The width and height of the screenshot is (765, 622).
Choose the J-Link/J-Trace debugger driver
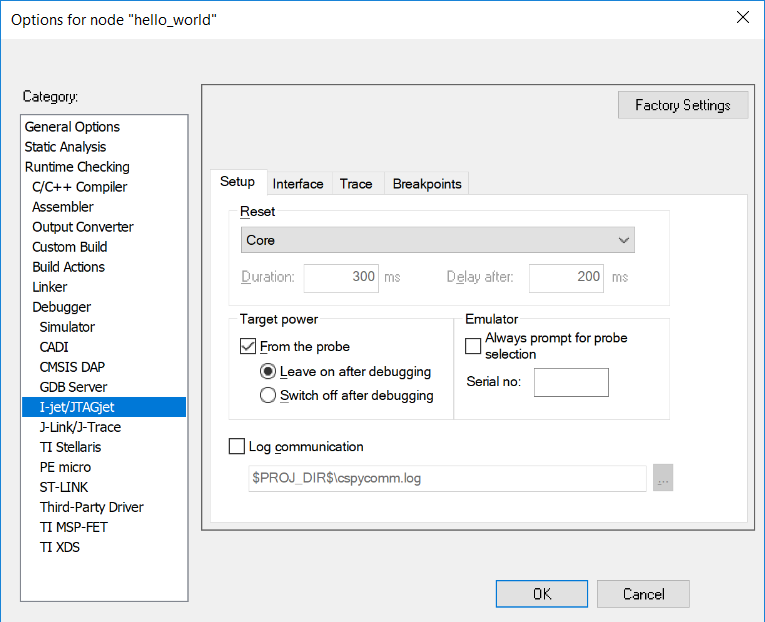tap(80, 427)
